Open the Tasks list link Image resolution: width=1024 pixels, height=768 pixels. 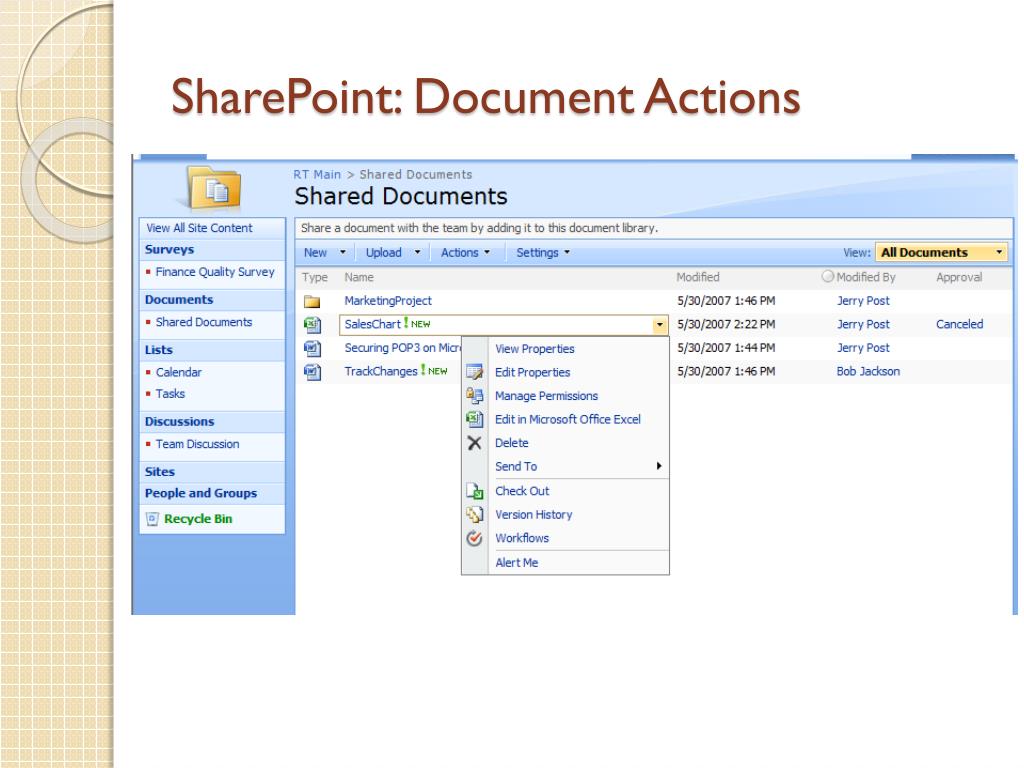(x=170, y=394)
